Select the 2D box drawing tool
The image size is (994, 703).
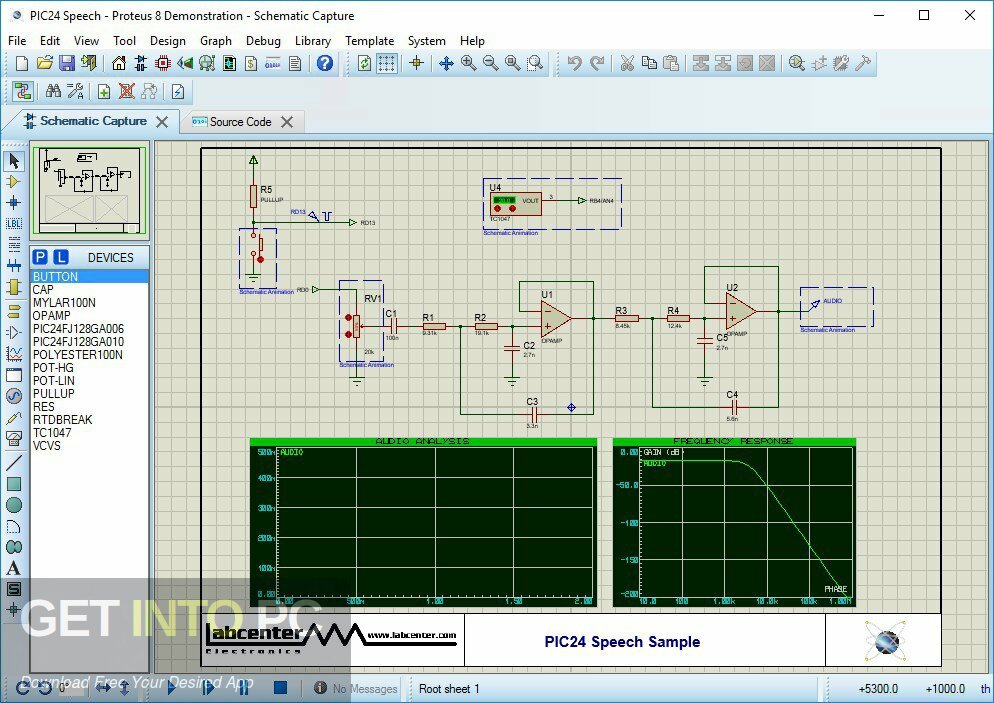coord(14,484)
